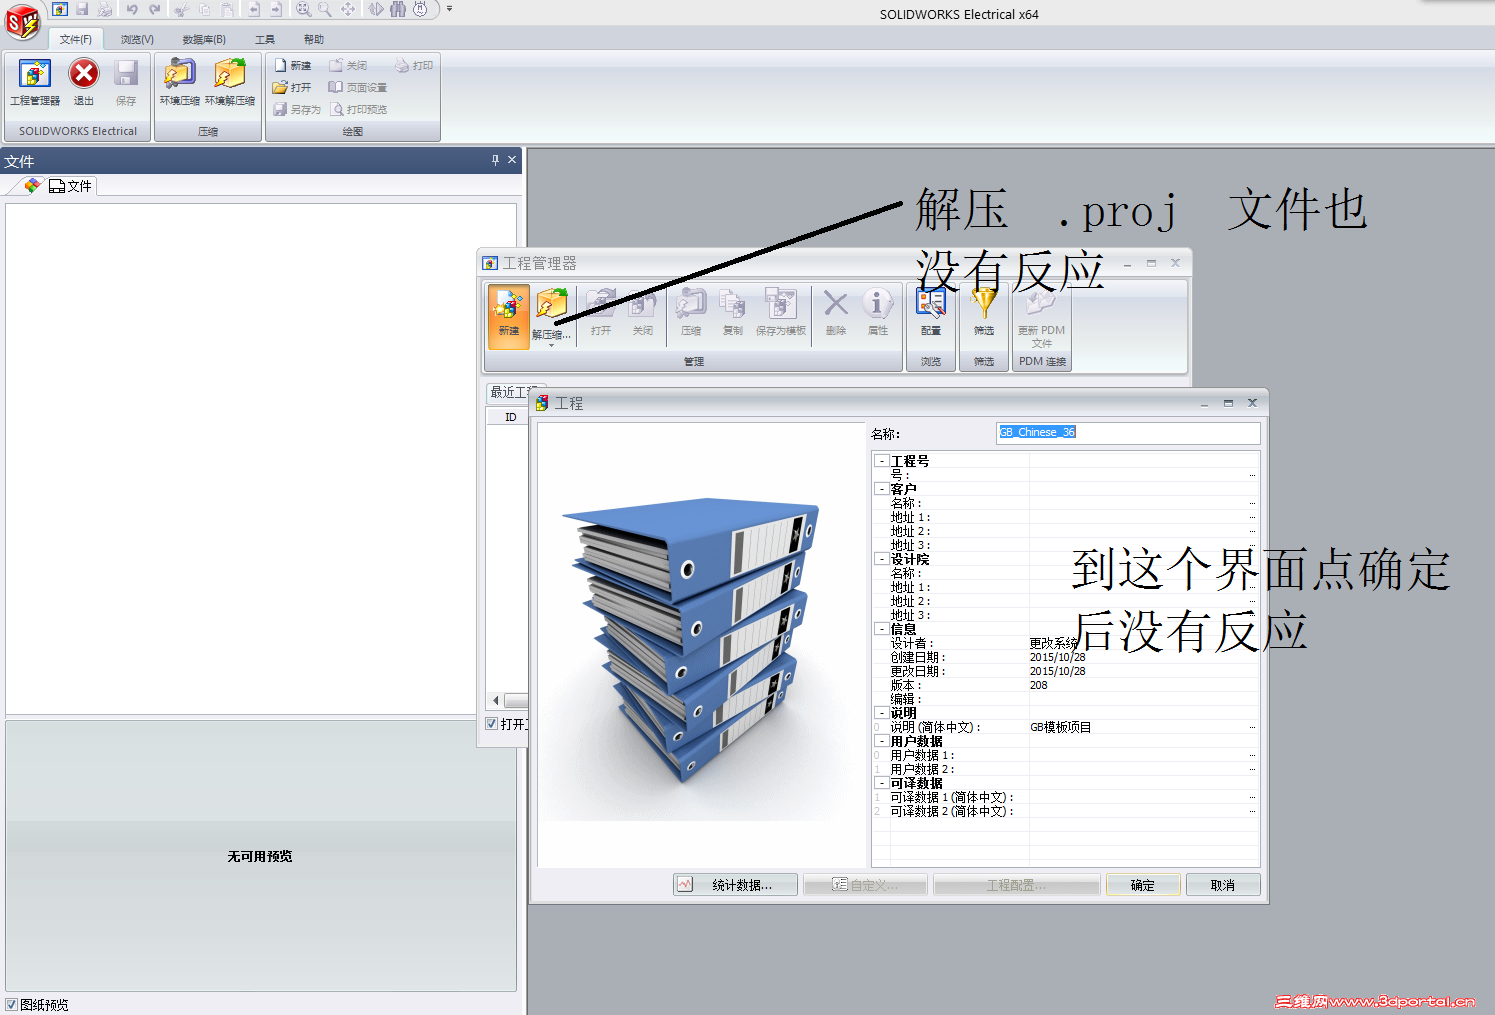Click the pan arrows icon in quick toolbar
The width and height of the screenshot is (1495, 1015).
click(348, 9)
